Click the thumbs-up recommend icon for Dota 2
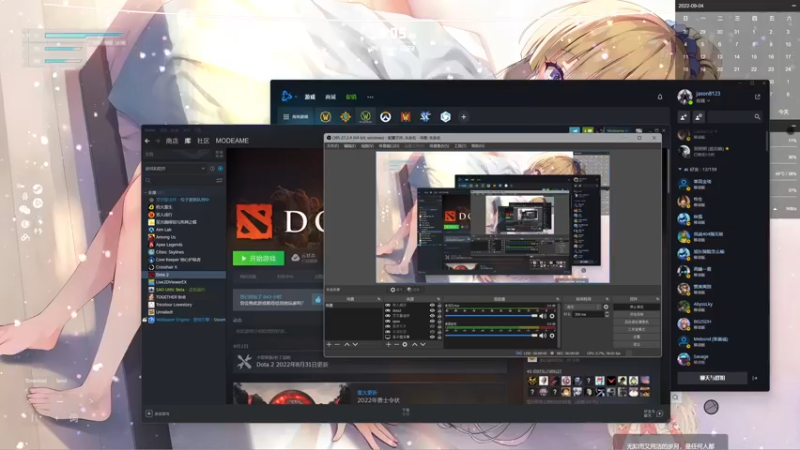Screen dimensions: 800x450 coord(318,299)
